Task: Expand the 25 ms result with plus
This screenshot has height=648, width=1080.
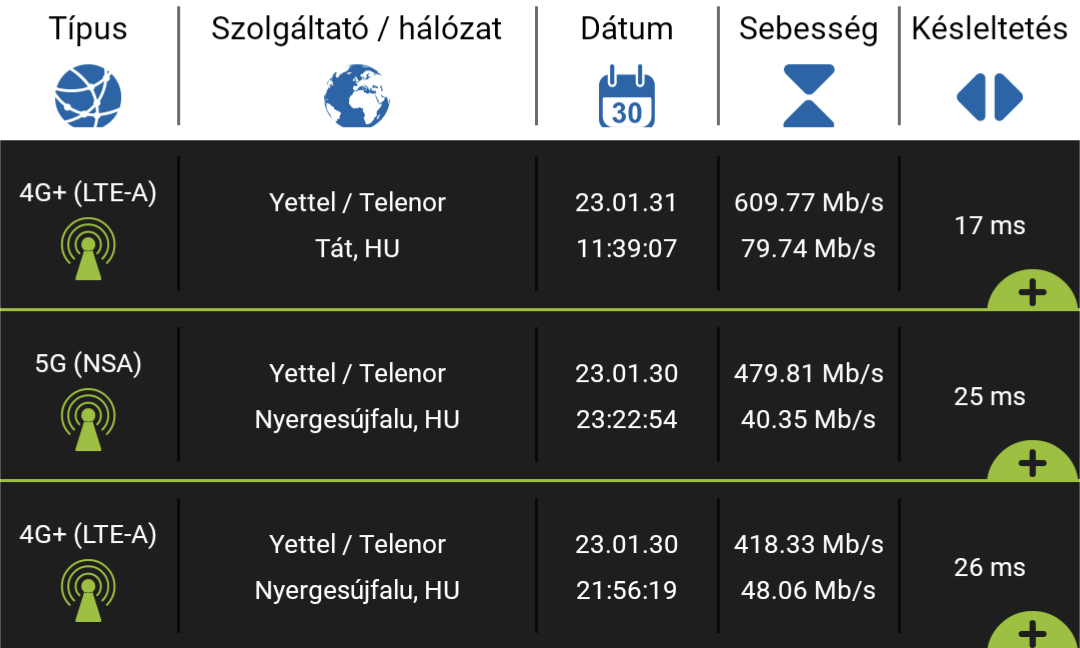Action: (1032, 463)
